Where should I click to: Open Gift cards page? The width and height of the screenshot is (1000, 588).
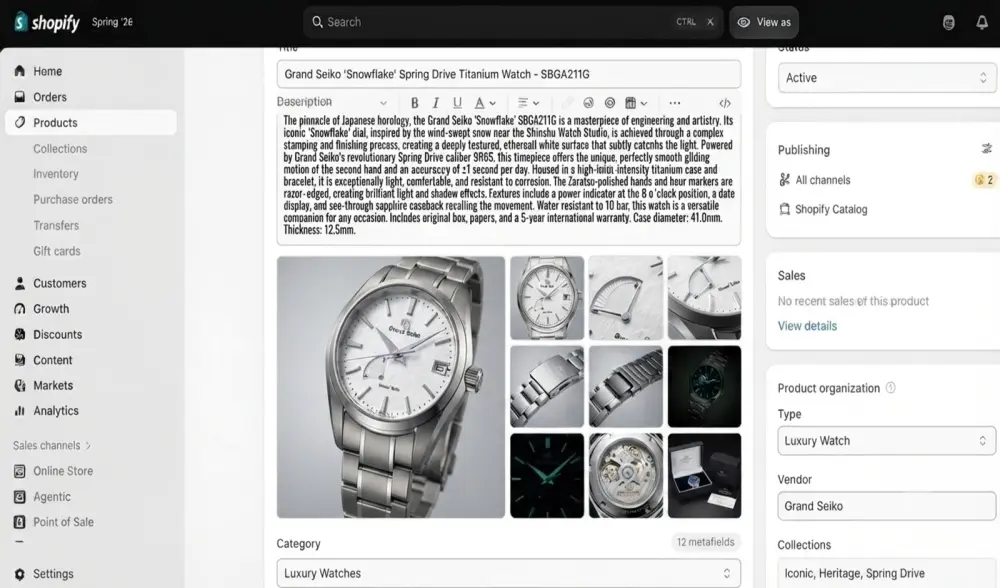tap(57, 251)
